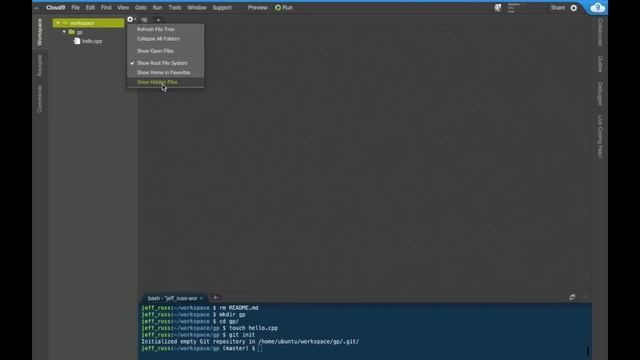Open the File menu
The width and height of the screenshot is (640, 360).
76,8
